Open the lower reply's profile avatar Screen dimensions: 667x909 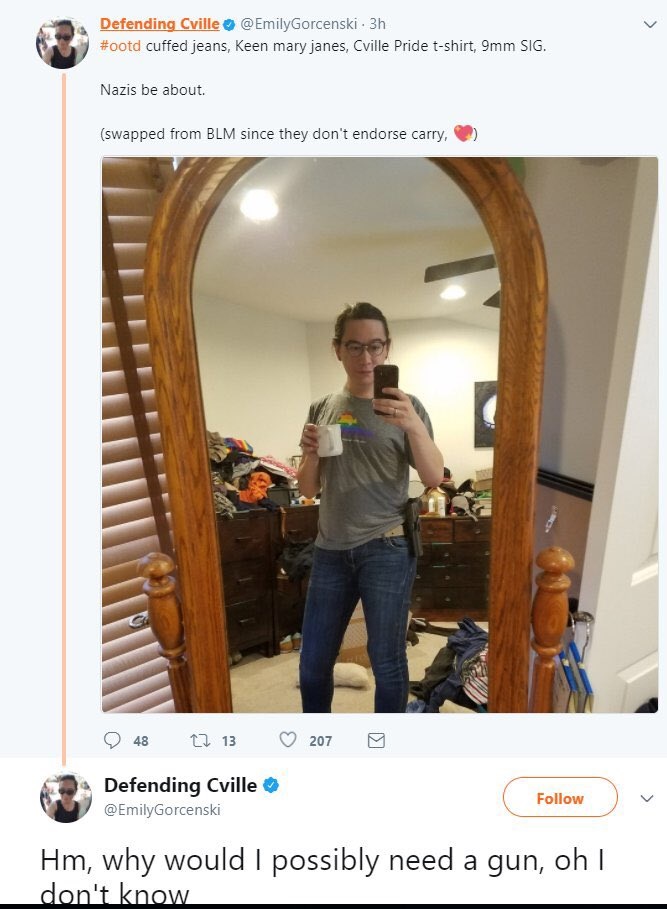tap(65, 797)
